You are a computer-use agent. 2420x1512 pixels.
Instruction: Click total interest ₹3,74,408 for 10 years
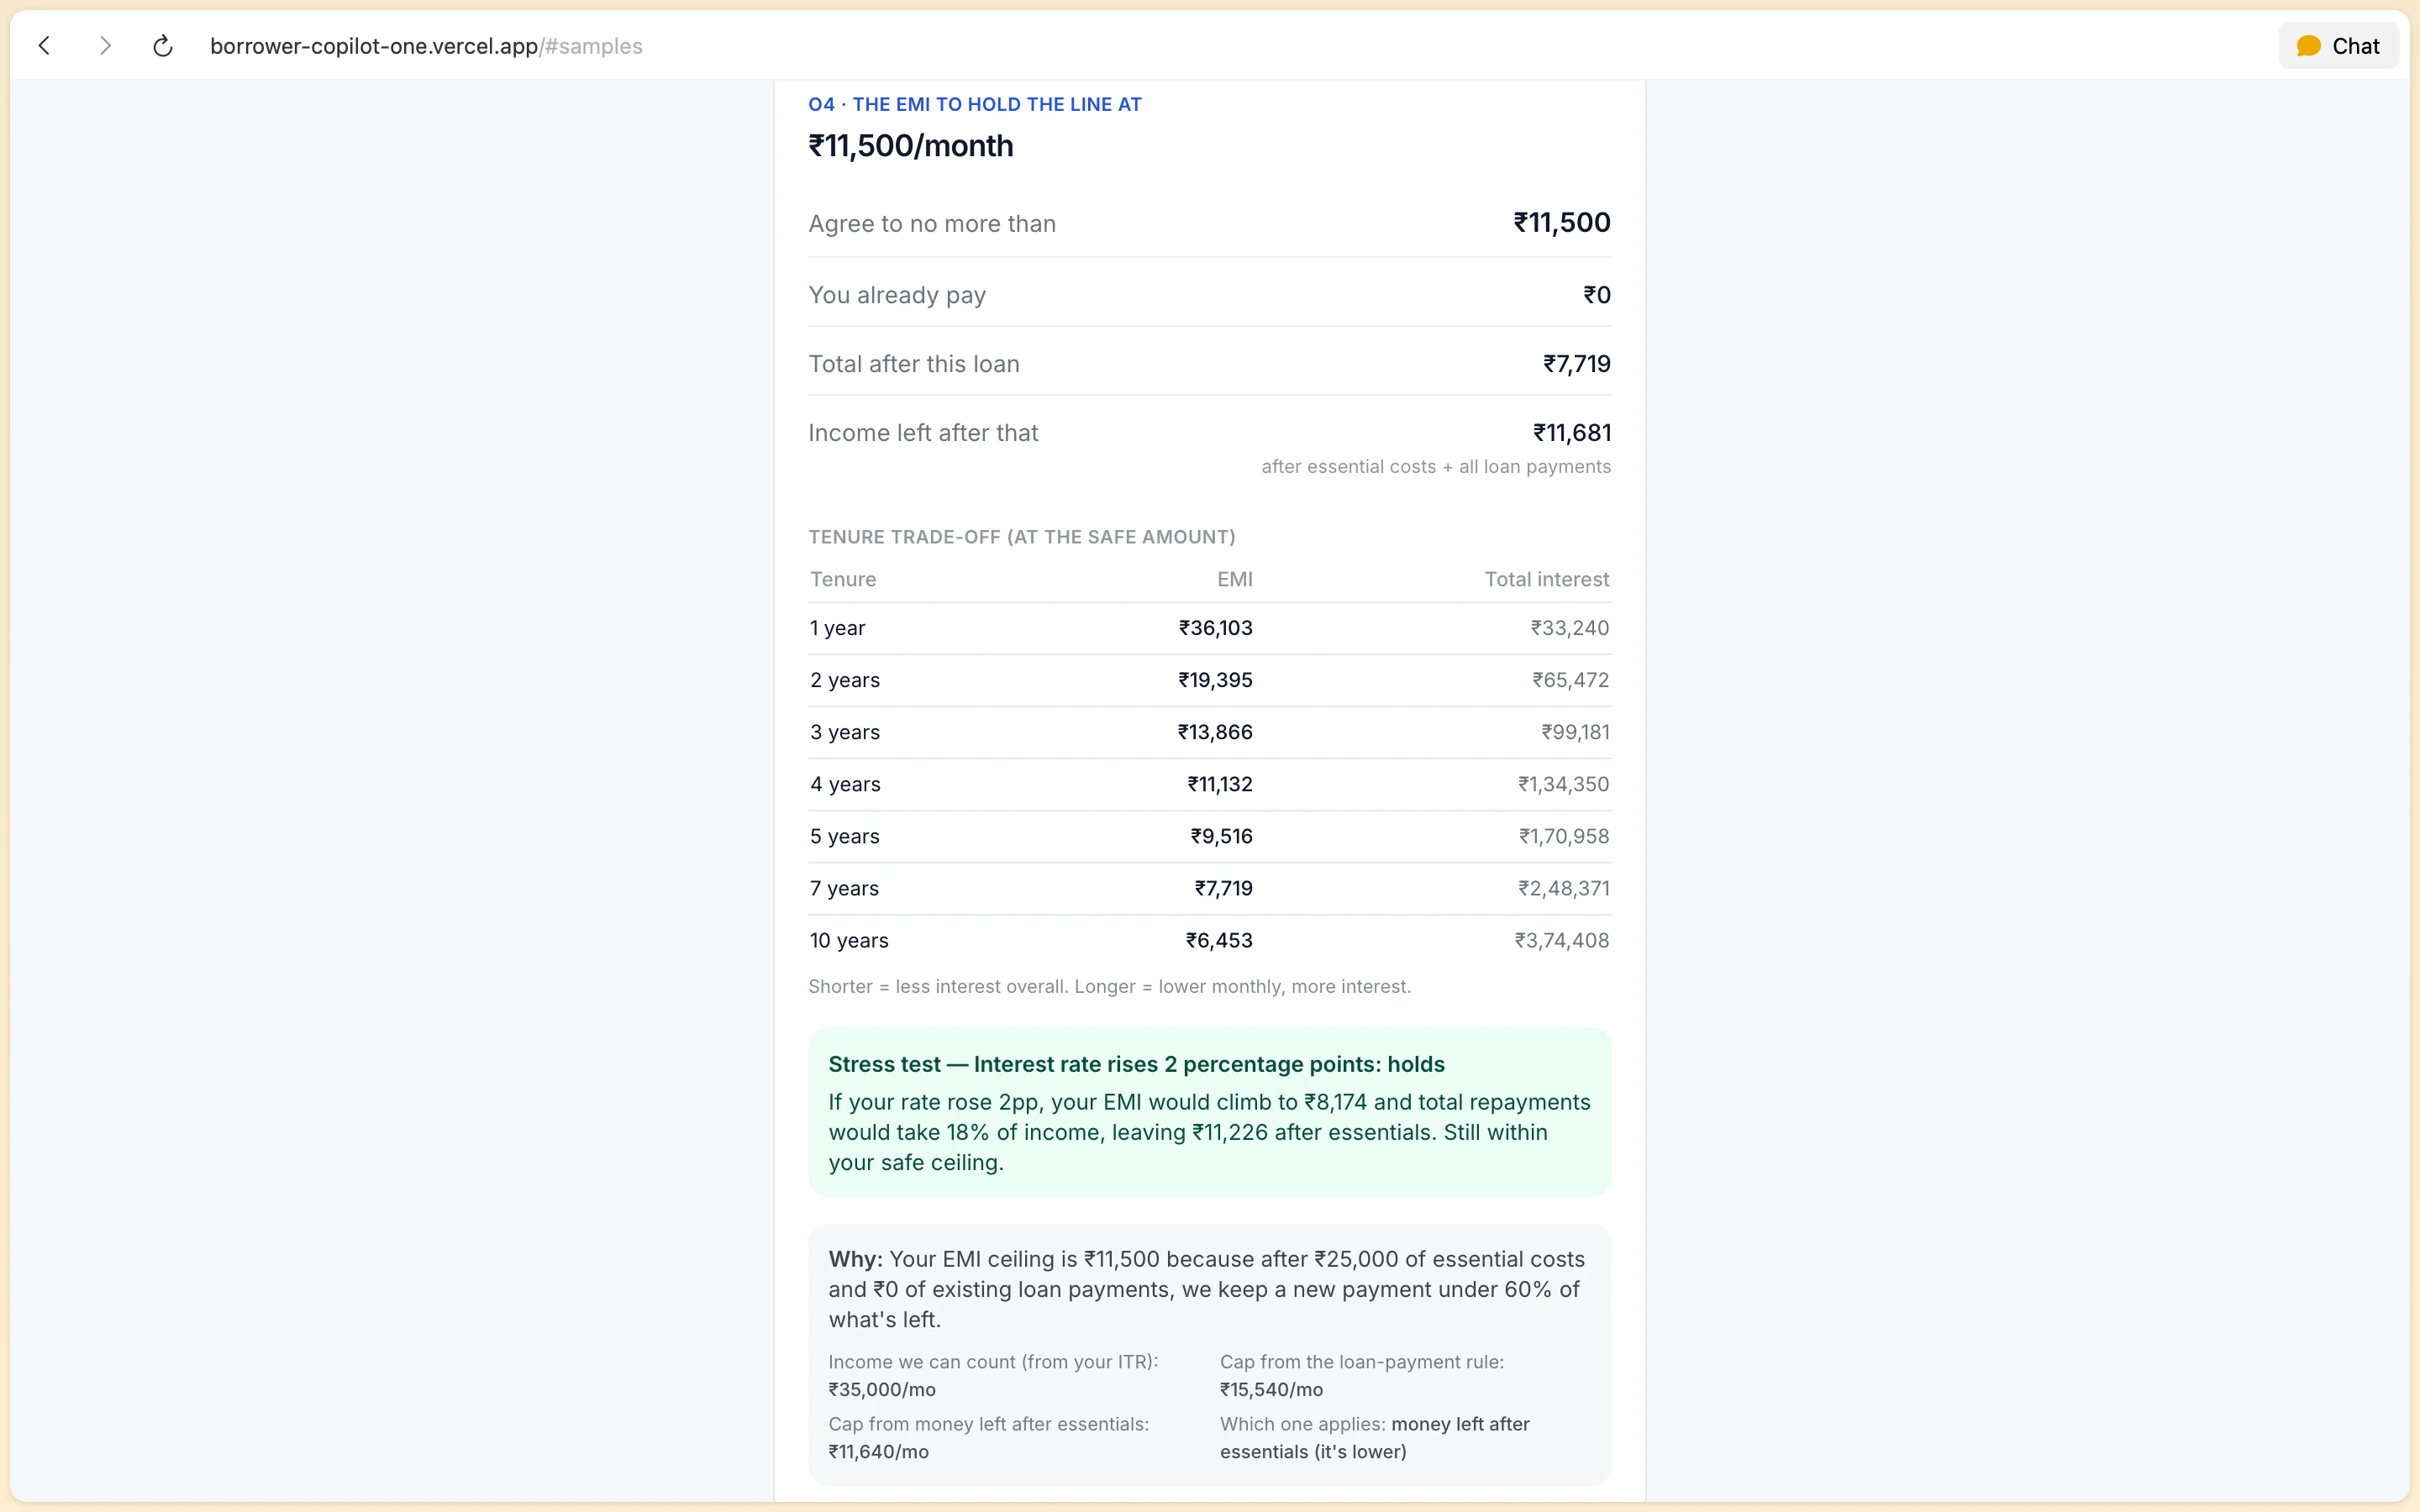click(1562, 940)
